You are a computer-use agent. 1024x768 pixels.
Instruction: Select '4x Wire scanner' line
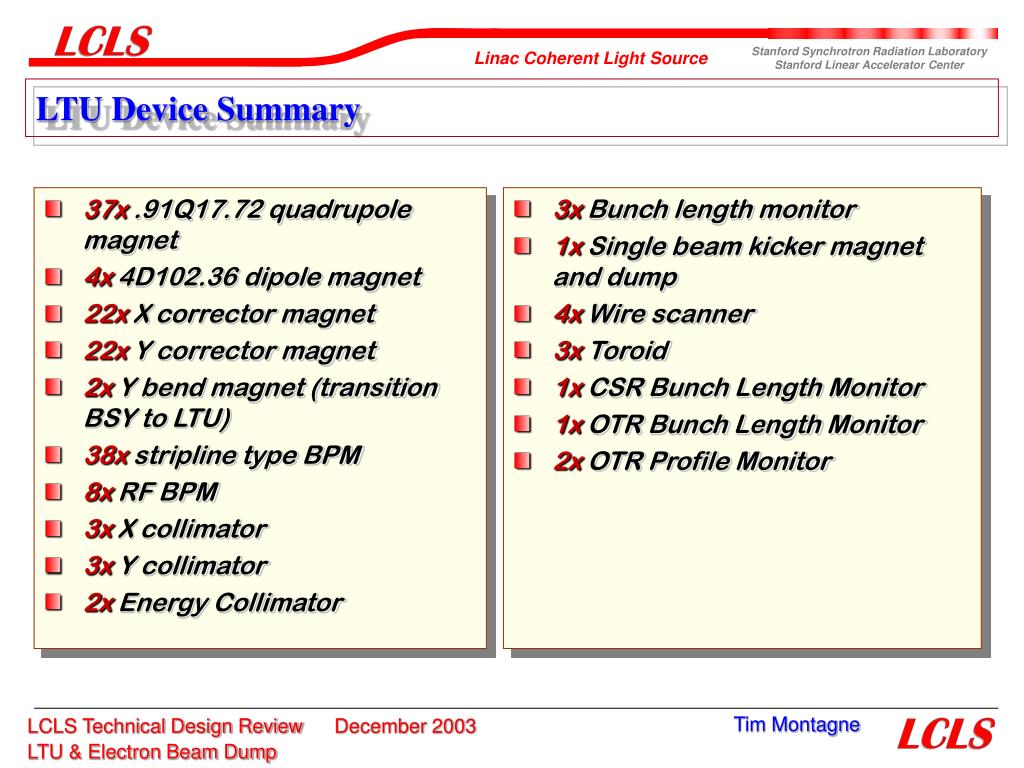click(x=654, y=314)
